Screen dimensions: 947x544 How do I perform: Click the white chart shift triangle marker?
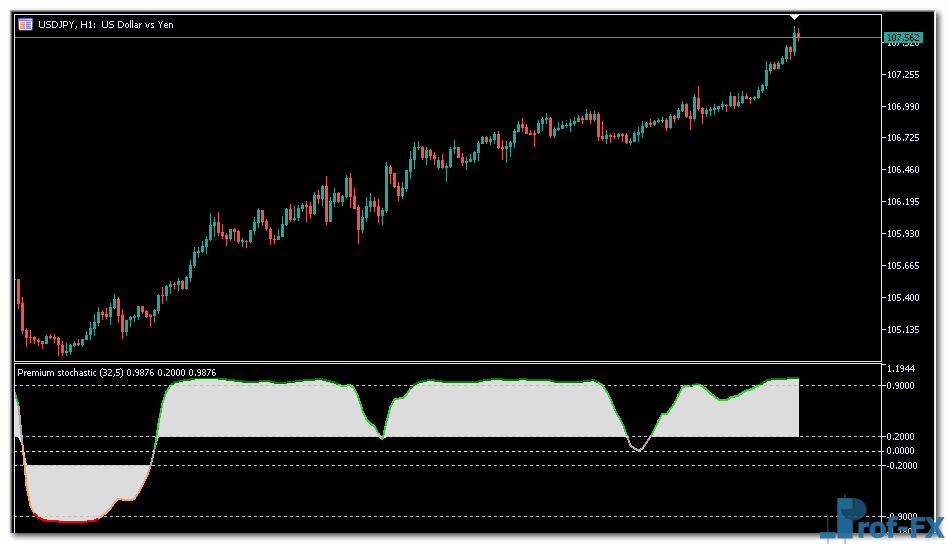[795, 17]
